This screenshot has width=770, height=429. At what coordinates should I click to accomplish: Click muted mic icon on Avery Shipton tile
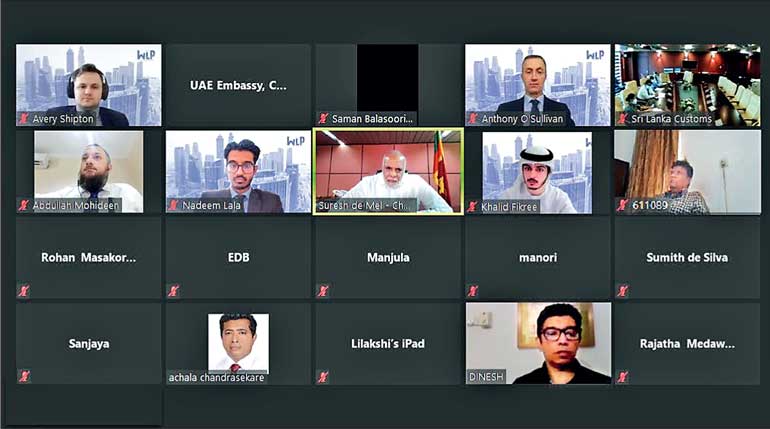click(x=23, y=118)
